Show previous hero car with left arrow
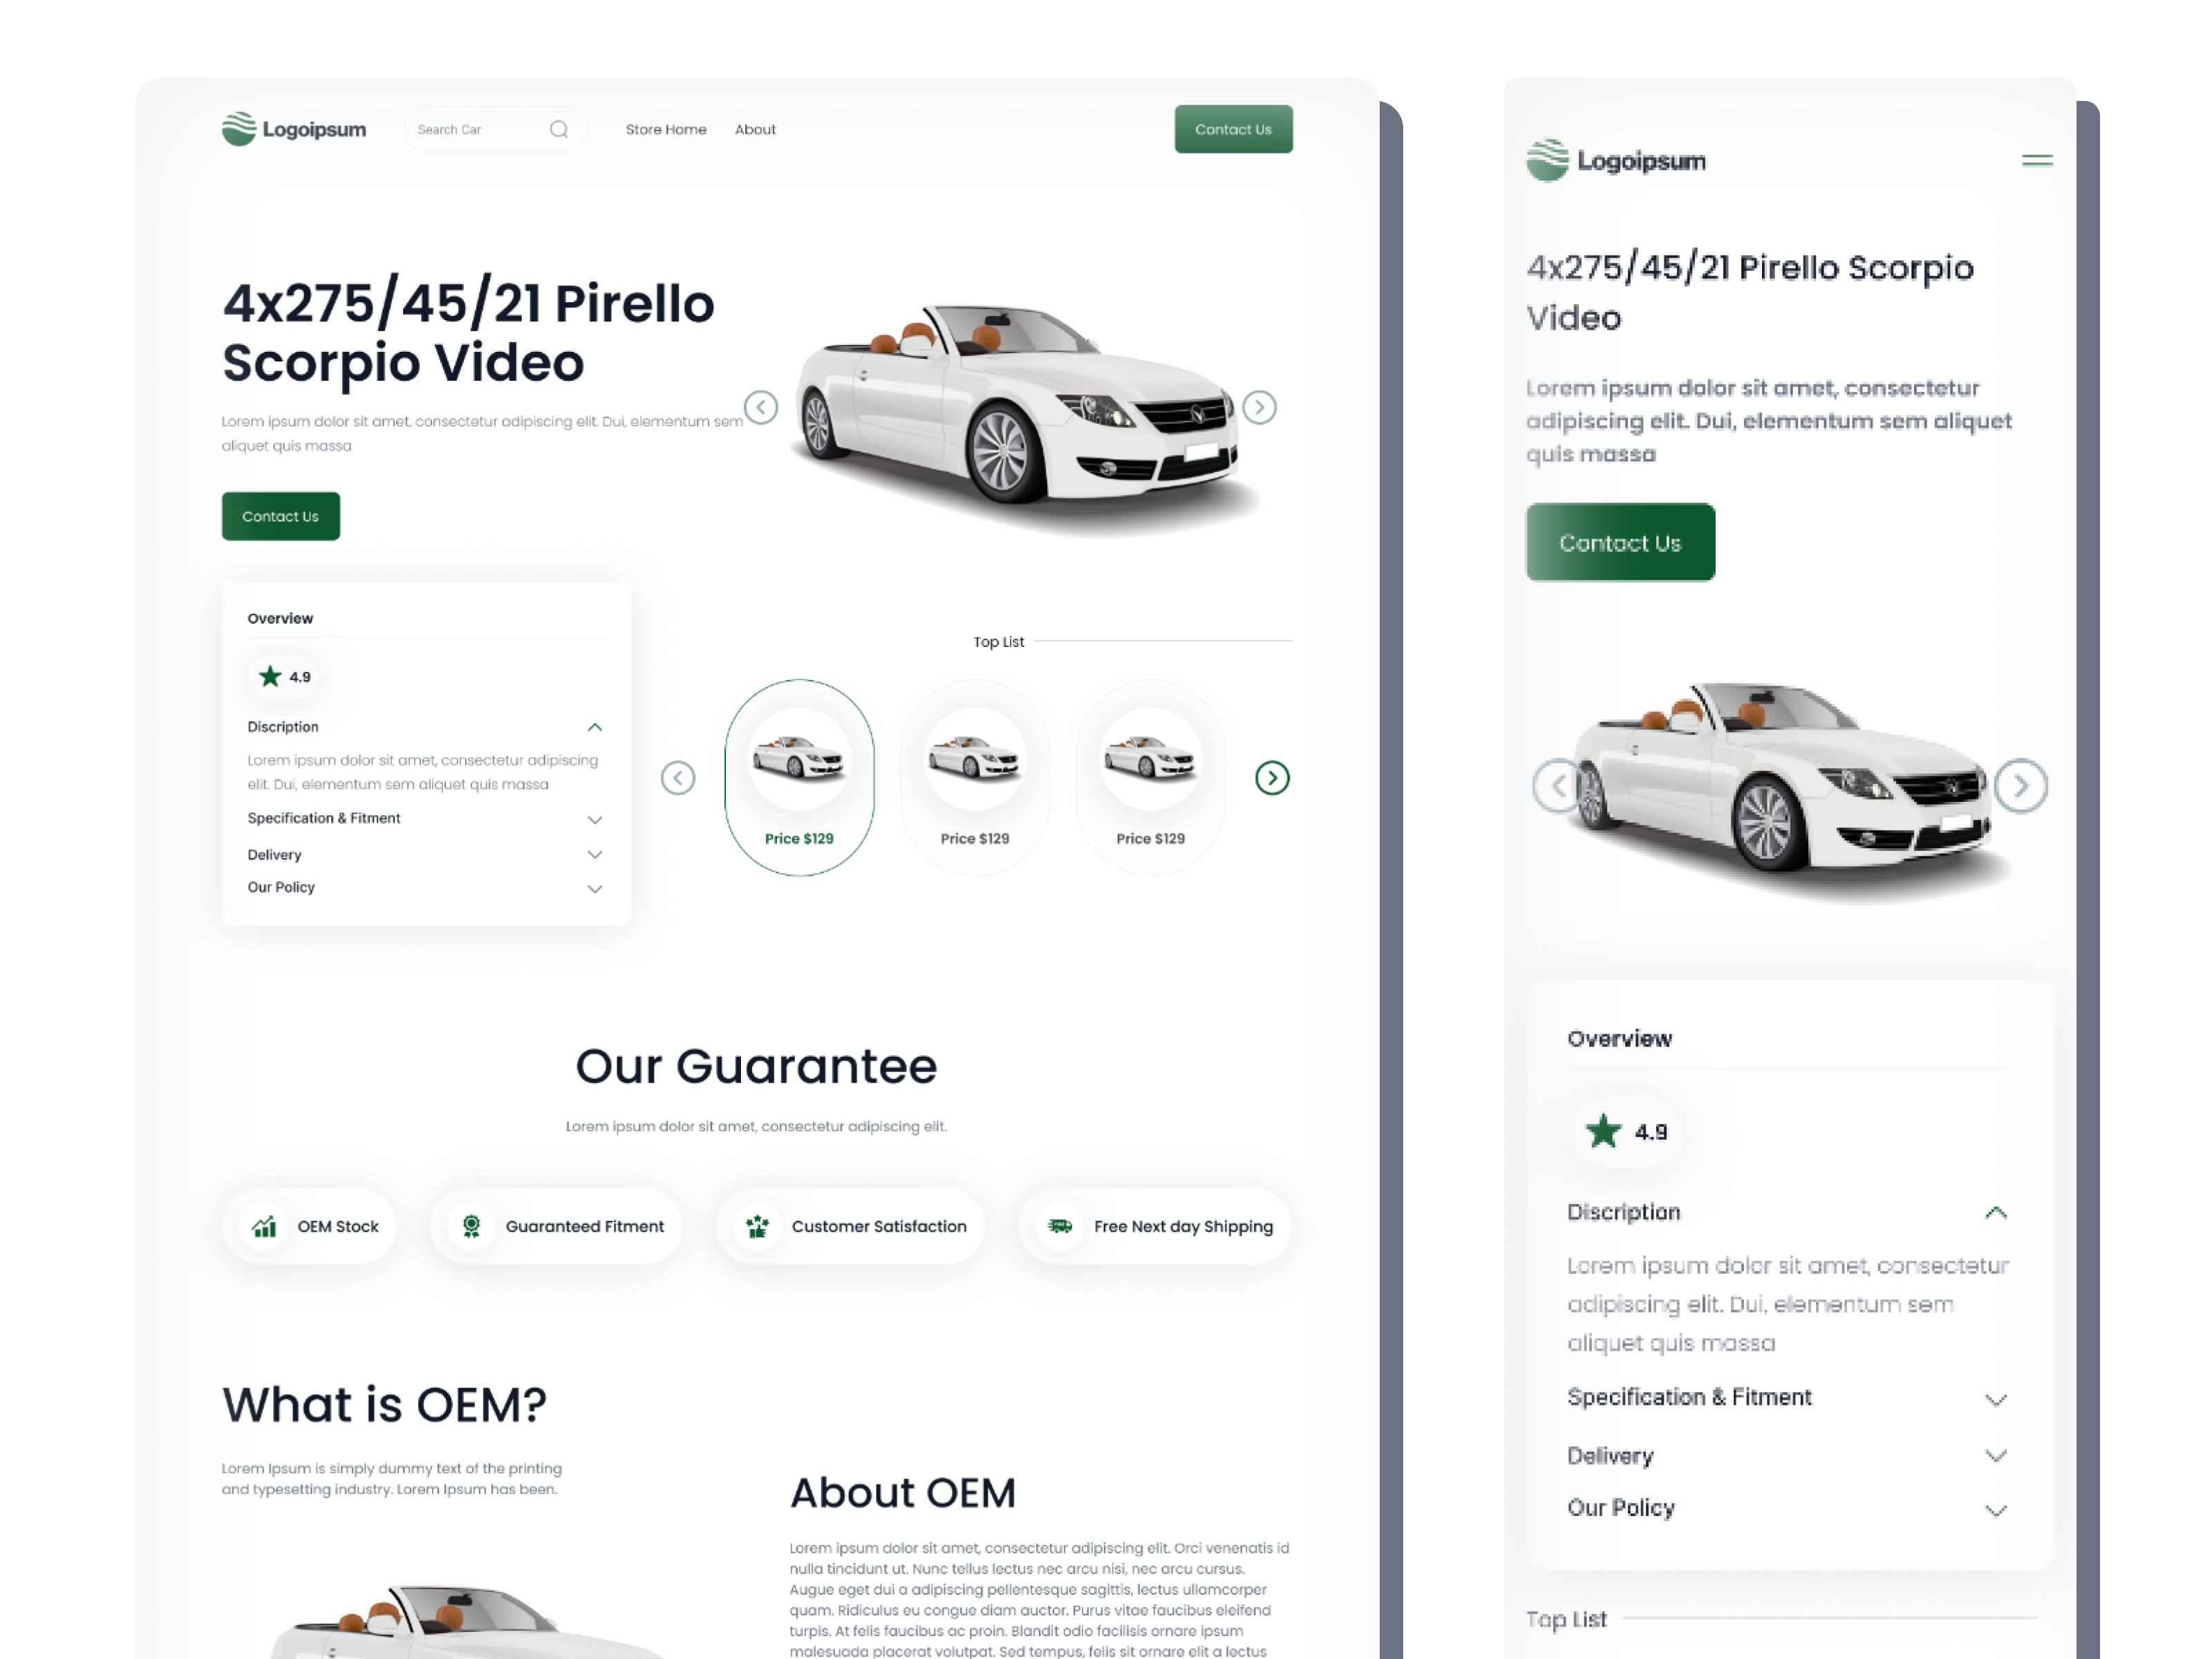Viewport: 2212px width, 1659px height. click(x=761, y=407)
